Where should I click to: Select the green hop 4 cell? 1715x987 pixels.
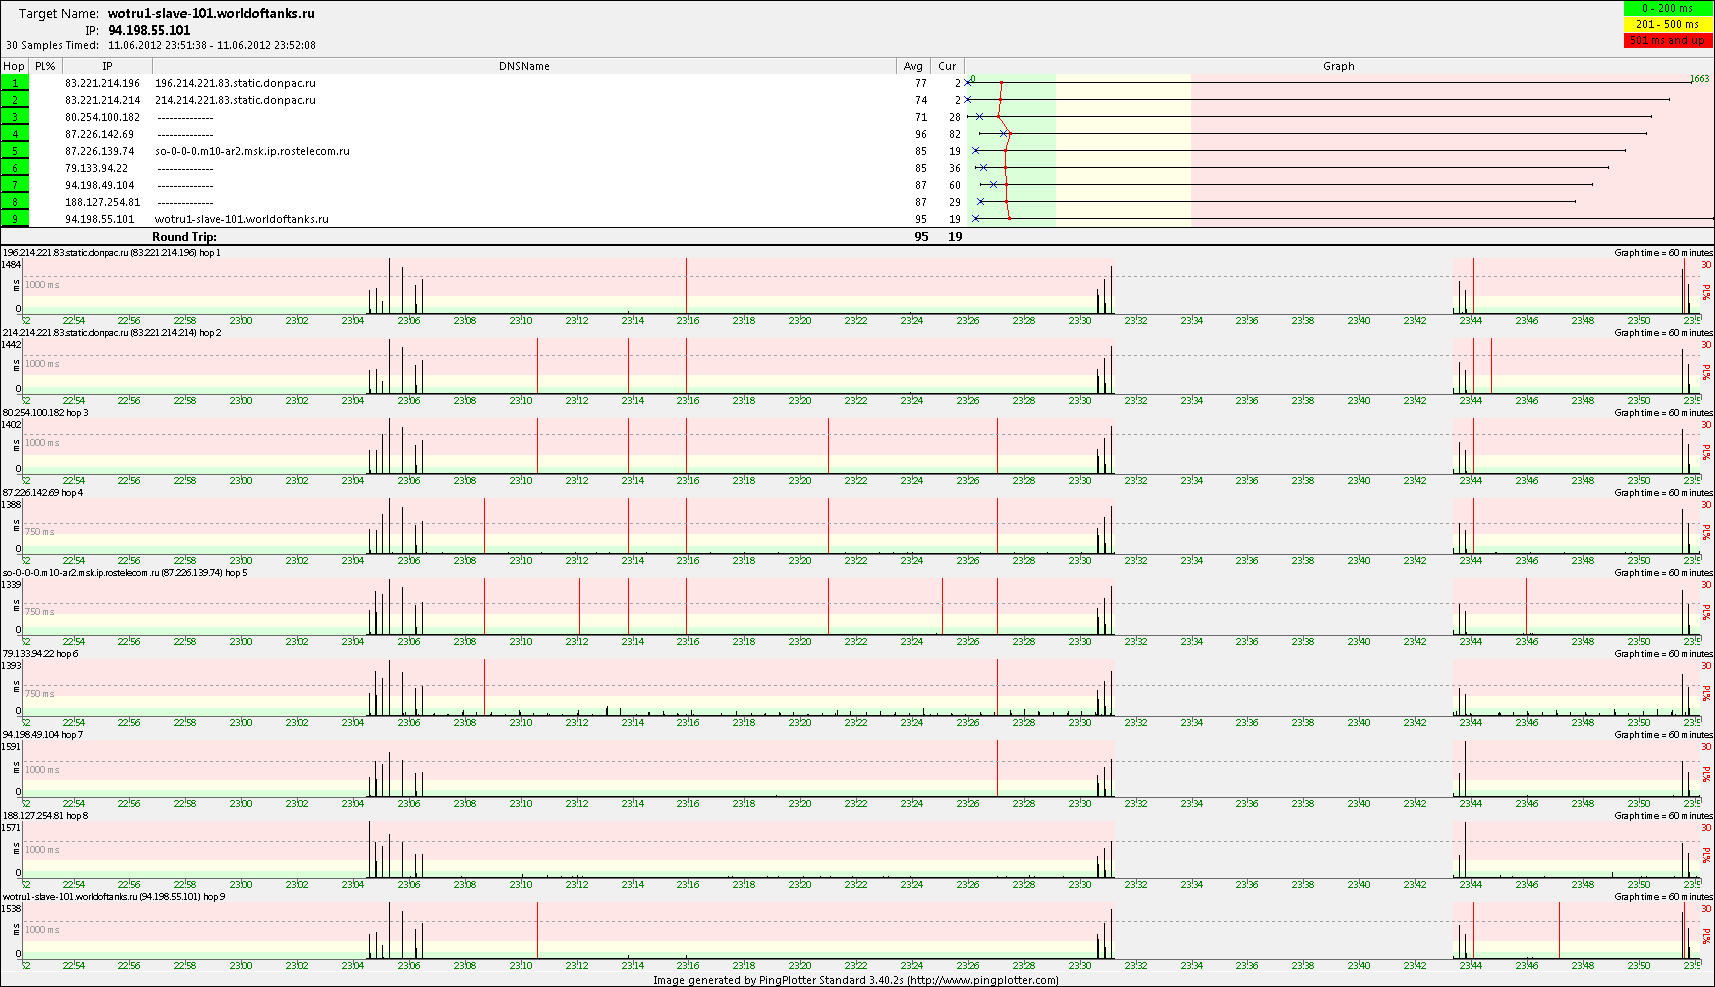tap(15, 134)
